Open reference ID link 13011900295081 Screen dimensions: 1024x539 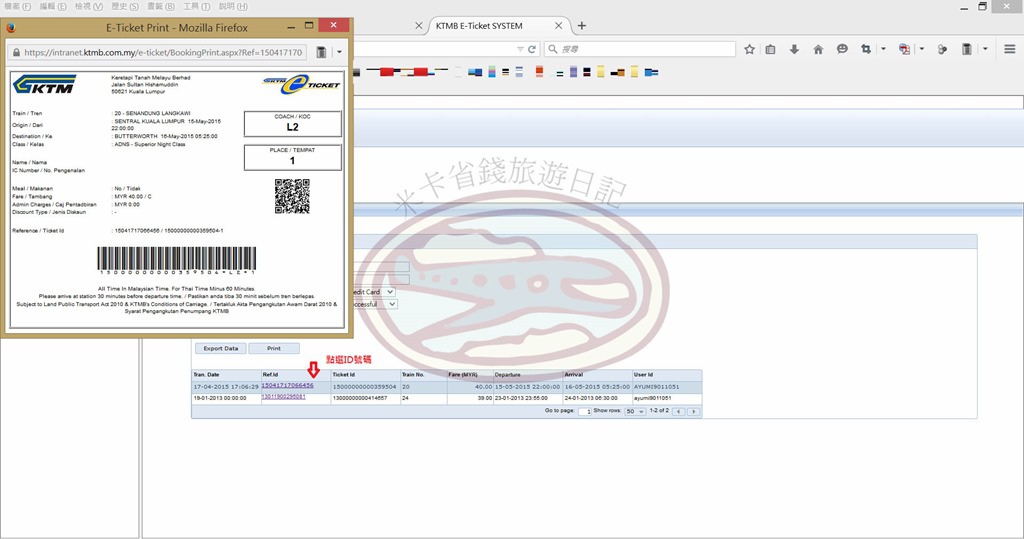[283, 397]
